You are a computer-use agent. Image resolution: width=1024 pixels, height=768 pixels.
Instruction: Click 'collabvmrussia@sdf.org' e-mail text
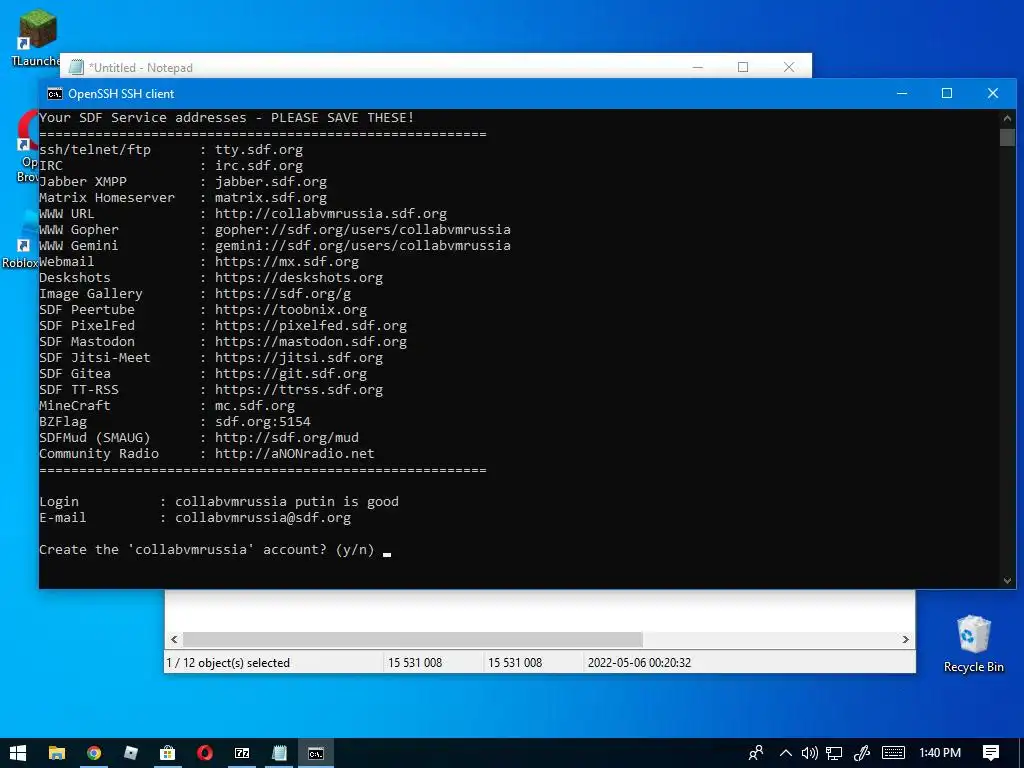pyautogui.click(x=263, y=518)
